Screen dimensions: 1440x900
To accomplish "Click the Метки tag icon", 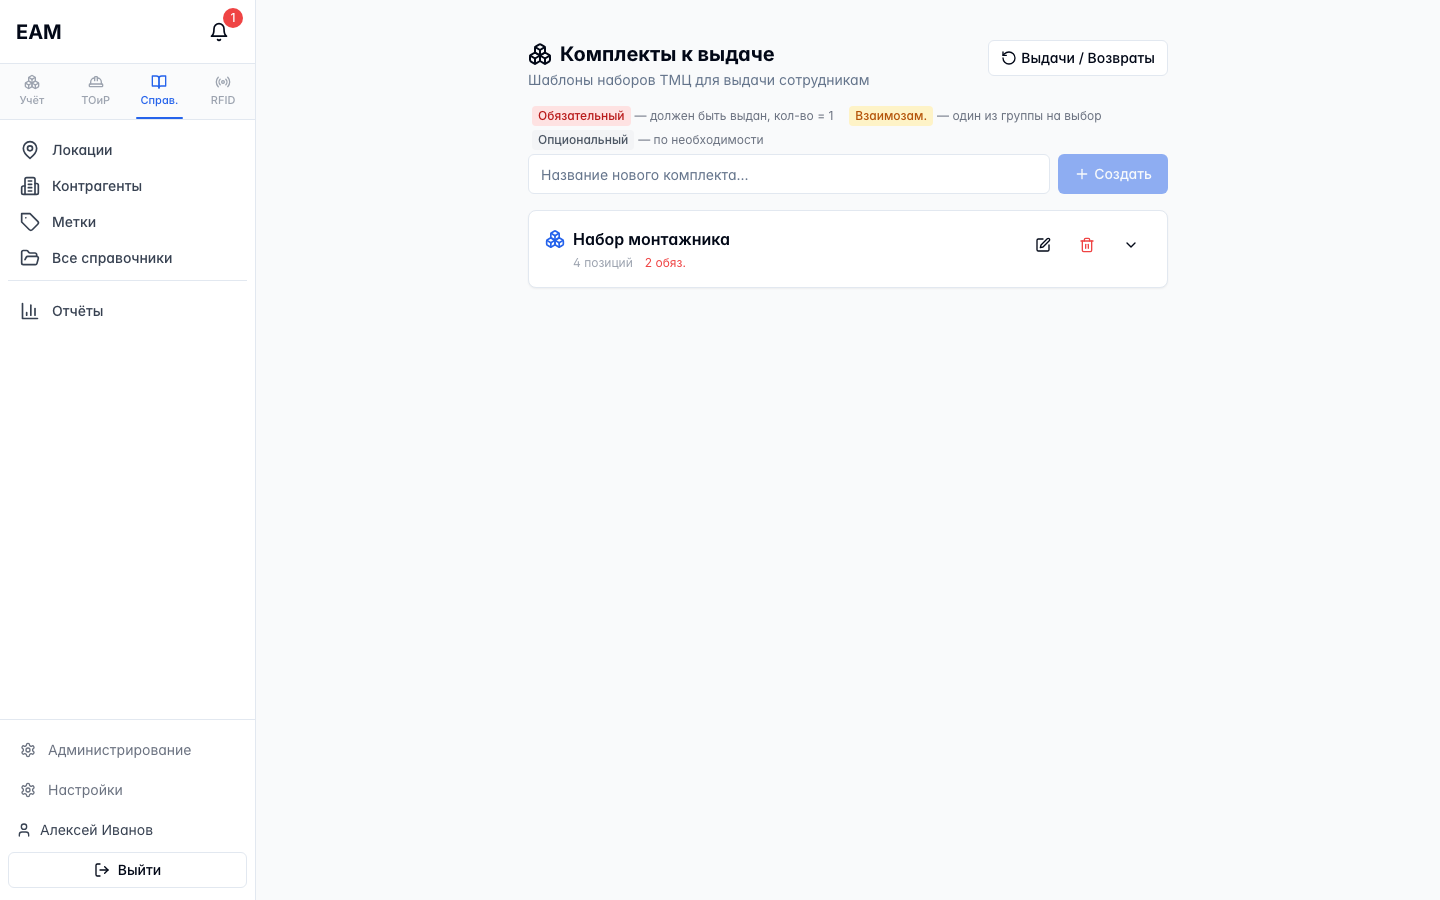I will pos(30,222).
